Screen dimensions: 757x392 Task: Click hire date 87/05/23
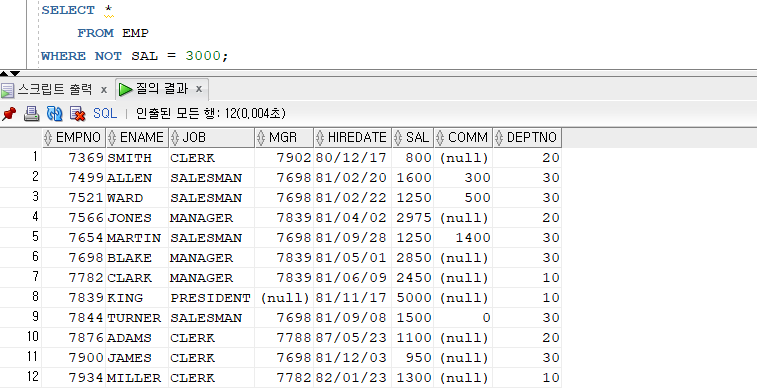(353, 338)
